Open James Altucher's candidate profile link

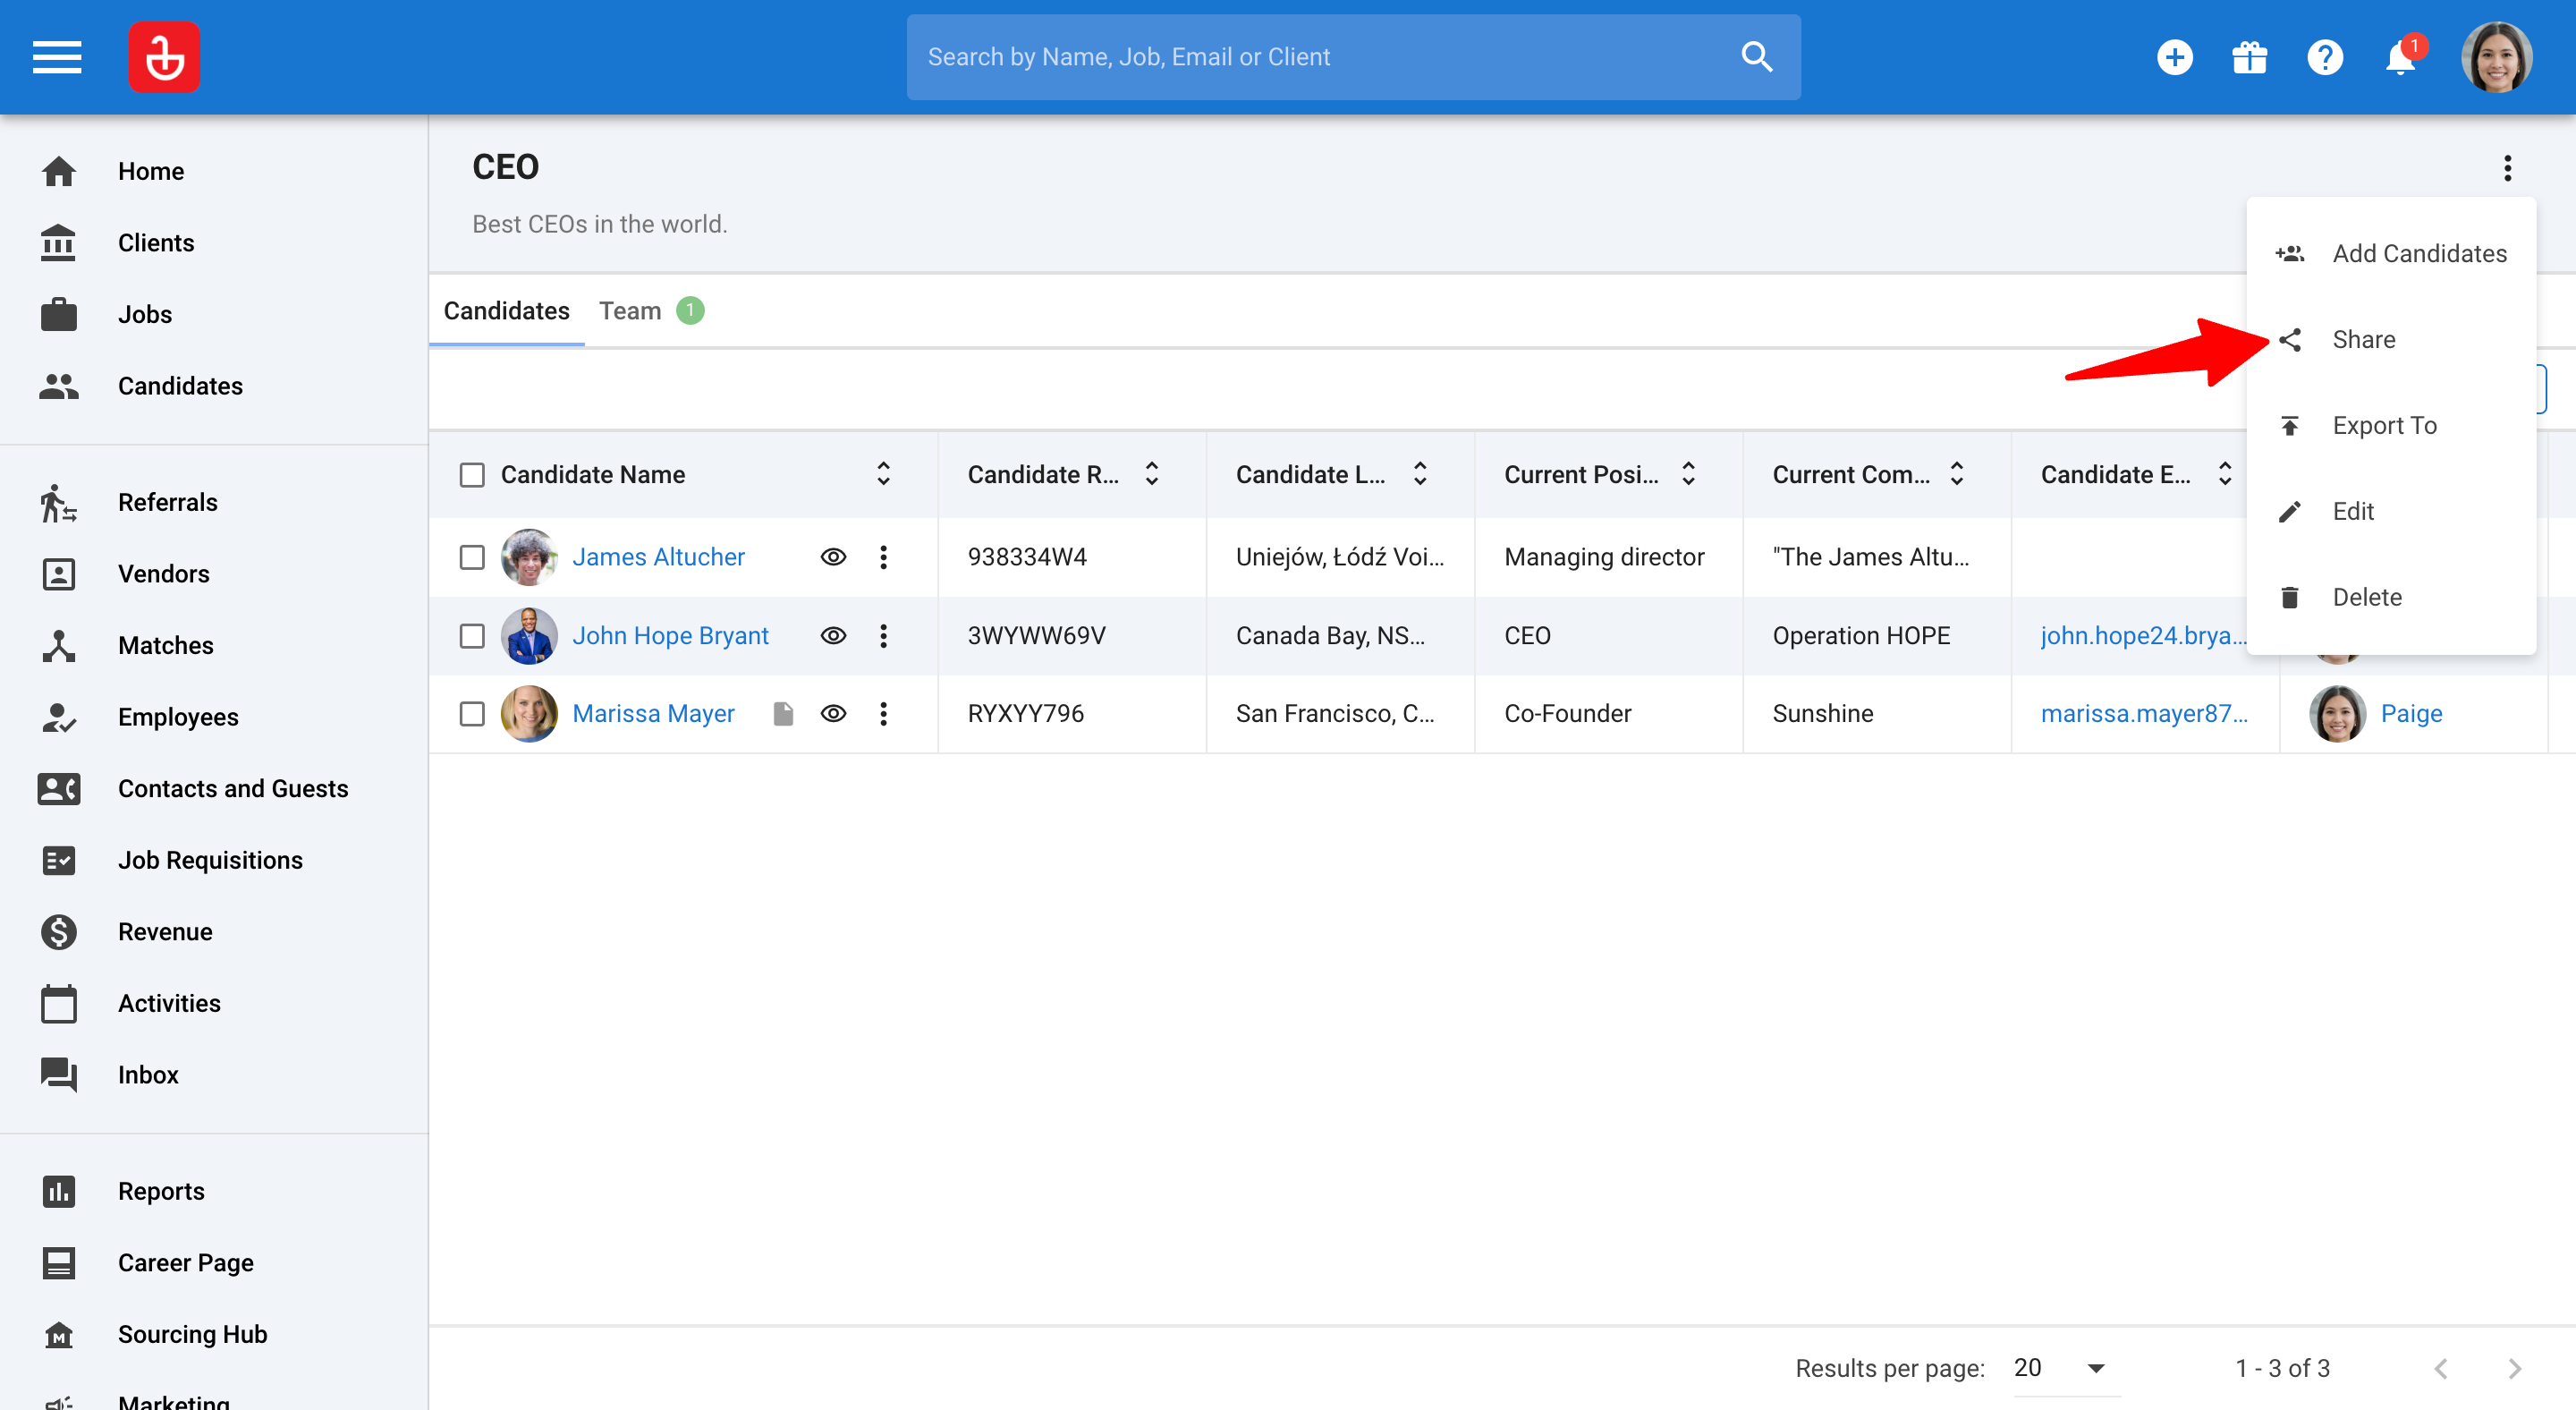tap(658, 557)
